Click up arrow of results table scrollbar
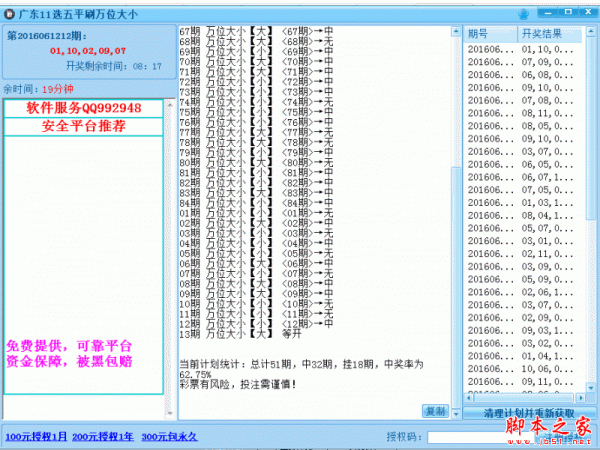Image resolution: width=600 pixels, height=450 pixels. pos(590,31)
